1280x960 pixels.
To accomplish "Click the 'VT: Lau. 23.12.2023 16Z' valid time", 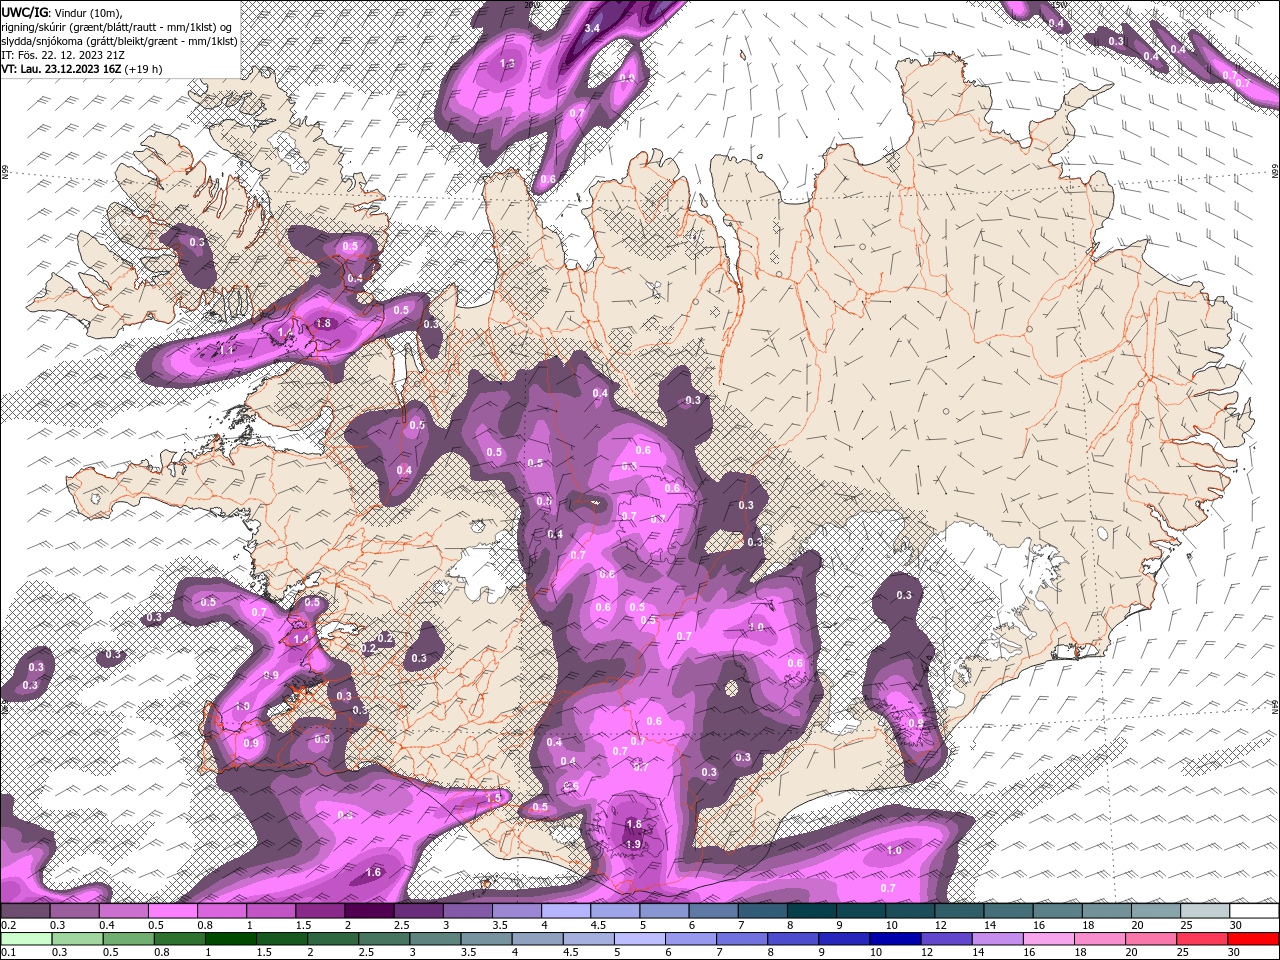I will [62, 69].
